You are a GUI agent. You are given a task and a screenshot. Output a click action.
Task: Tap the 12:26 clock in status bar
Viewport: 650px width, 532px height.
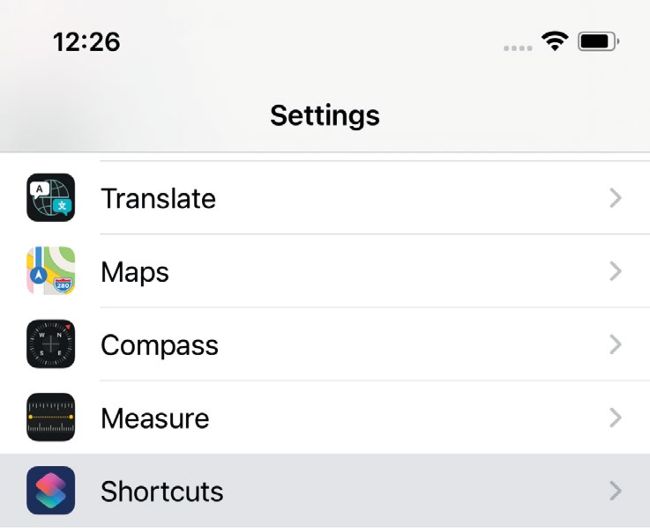(x=87, y=42)
